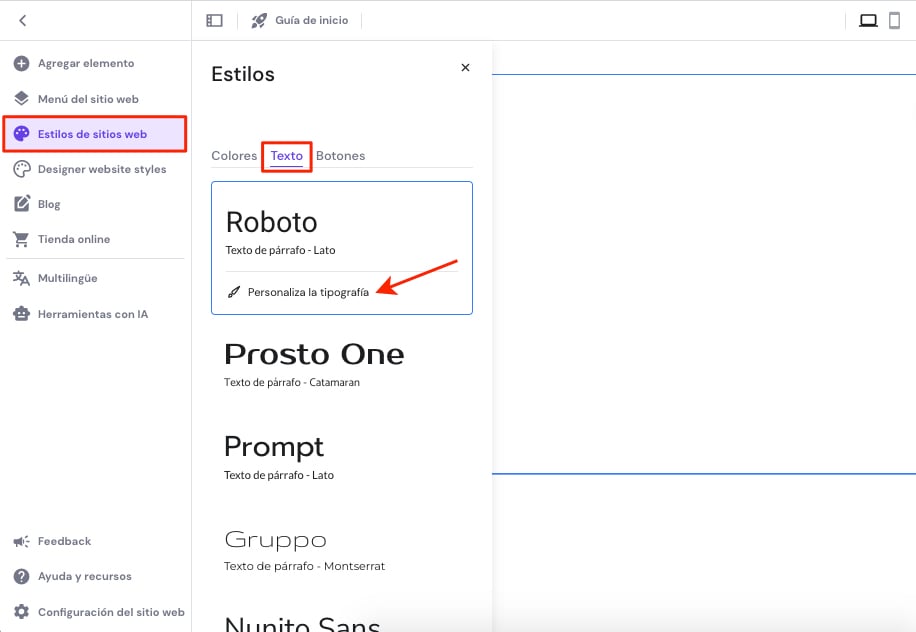Screen dimensions: 916x632
Task: Click the shopping cart icon for Tienda online
Action: pyautogui.click(x=22, y=239)
